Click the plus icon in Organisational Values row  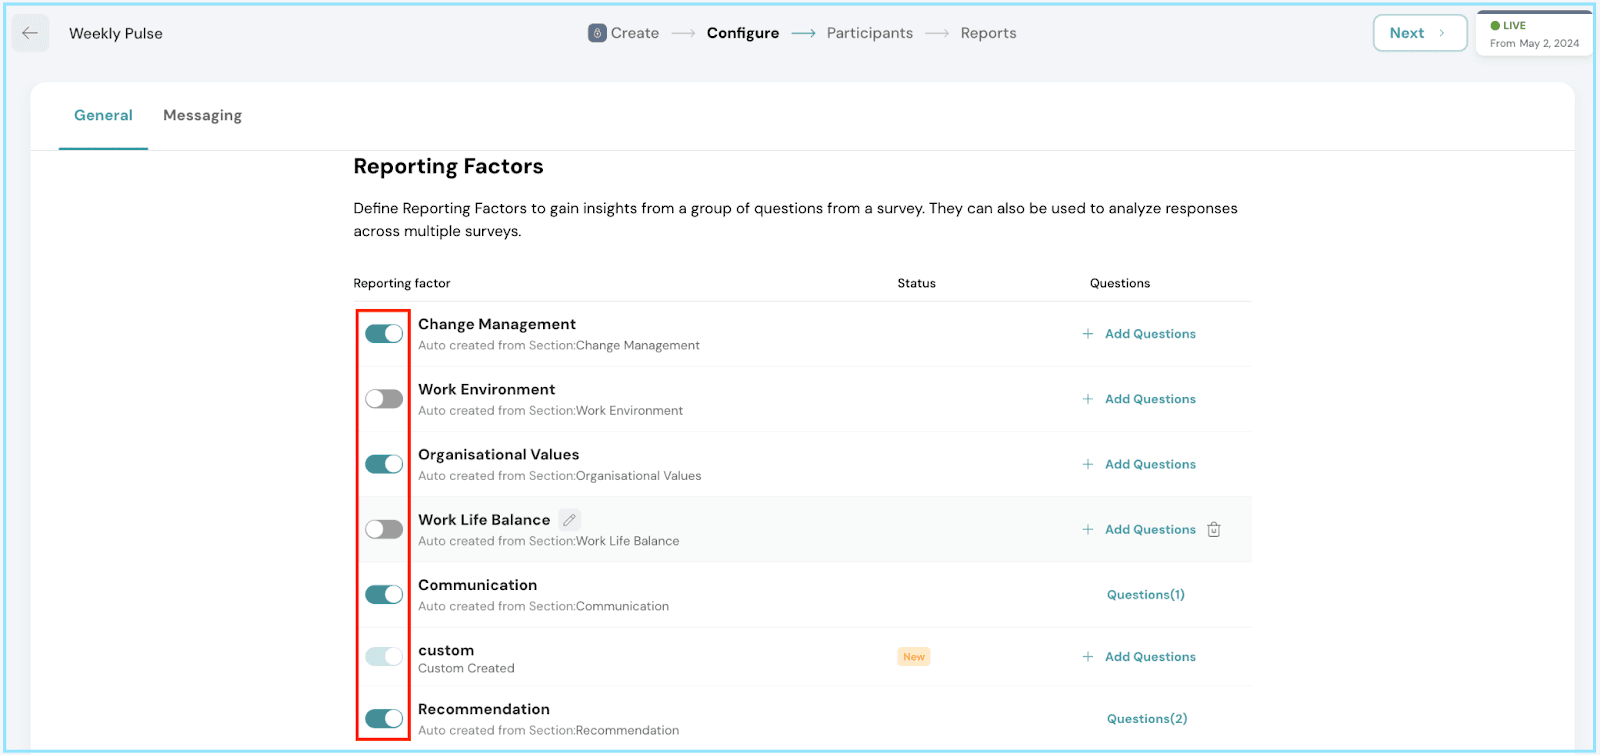point(1088,464)
